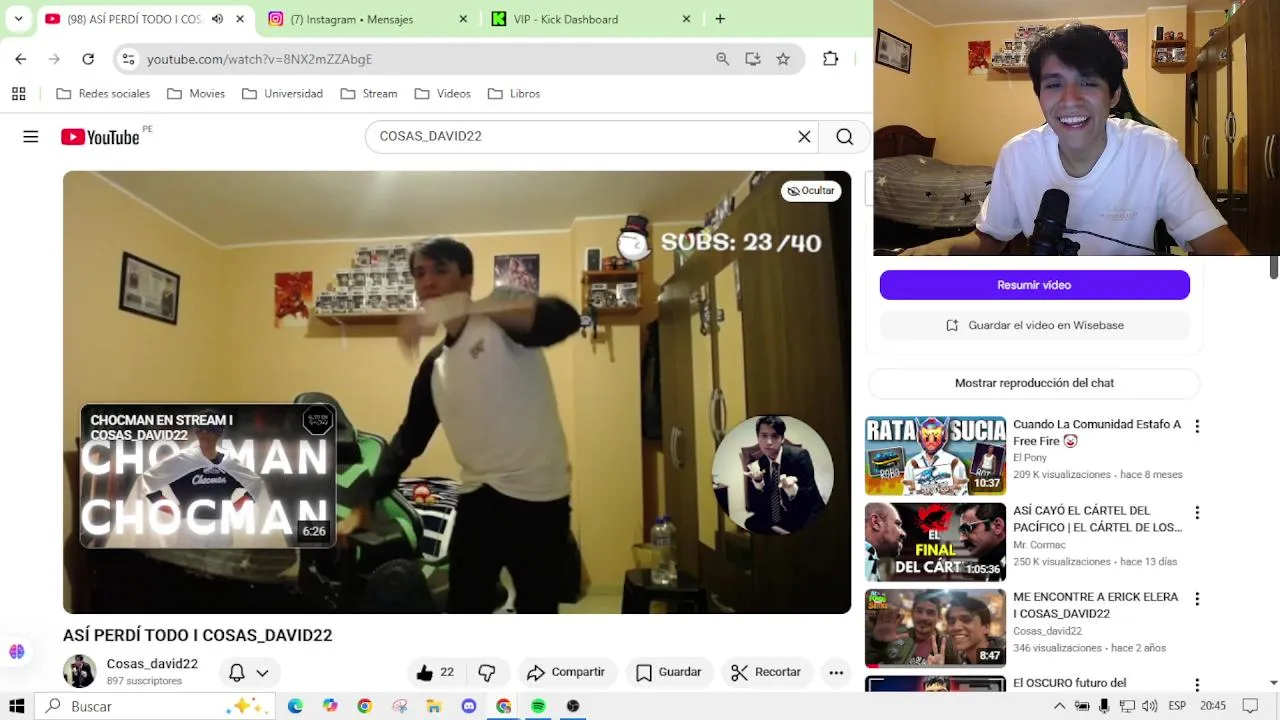The height and width of the screenshot is (720, 1280).
Task: Switch to the VIP Kick Dashboard tab
Action: click(590, 19)
